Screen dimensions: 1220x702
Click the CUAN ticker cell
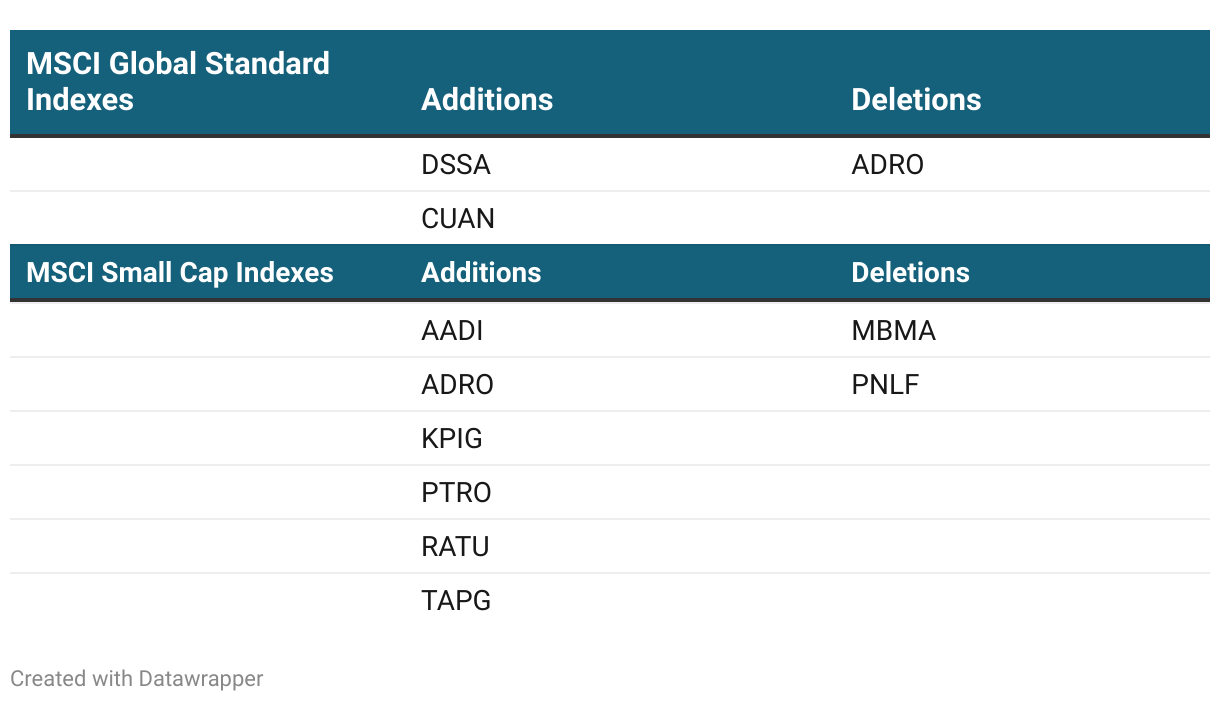click(458, 219)
